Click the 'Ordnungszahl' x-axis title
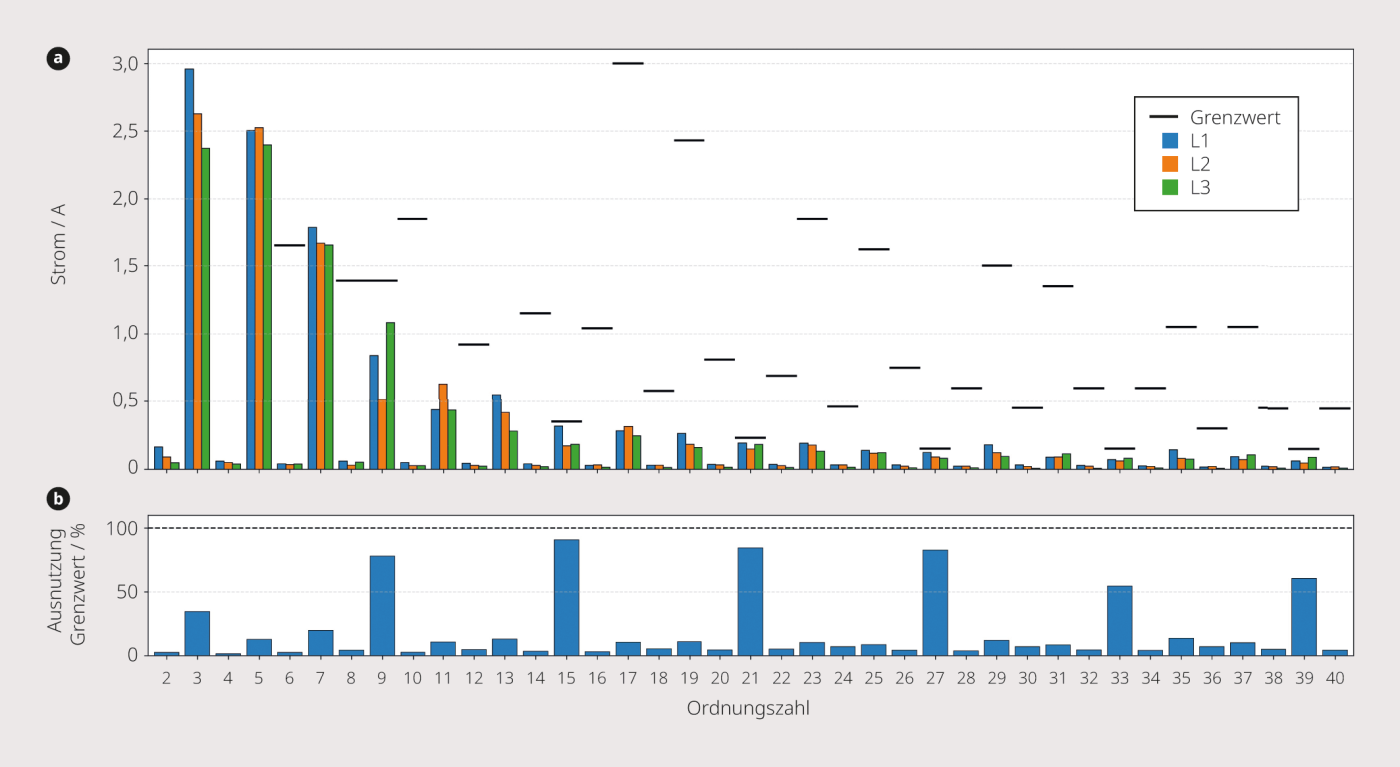The width and height of the screenshot is (1400, 767). [x=750, y=709]
